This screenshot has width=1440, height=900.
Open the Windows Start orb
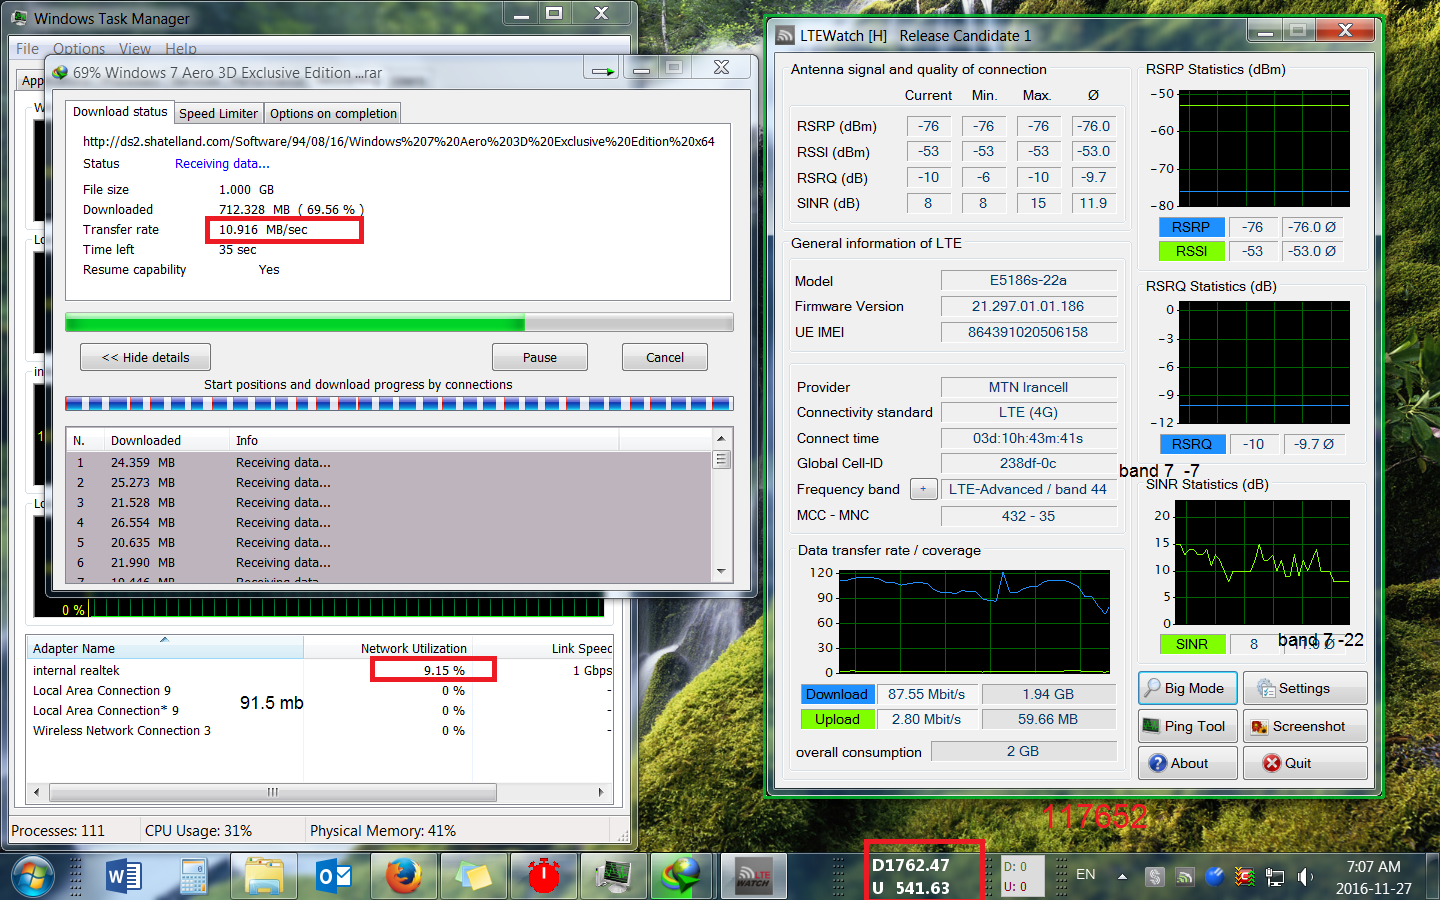click(33, 877)
